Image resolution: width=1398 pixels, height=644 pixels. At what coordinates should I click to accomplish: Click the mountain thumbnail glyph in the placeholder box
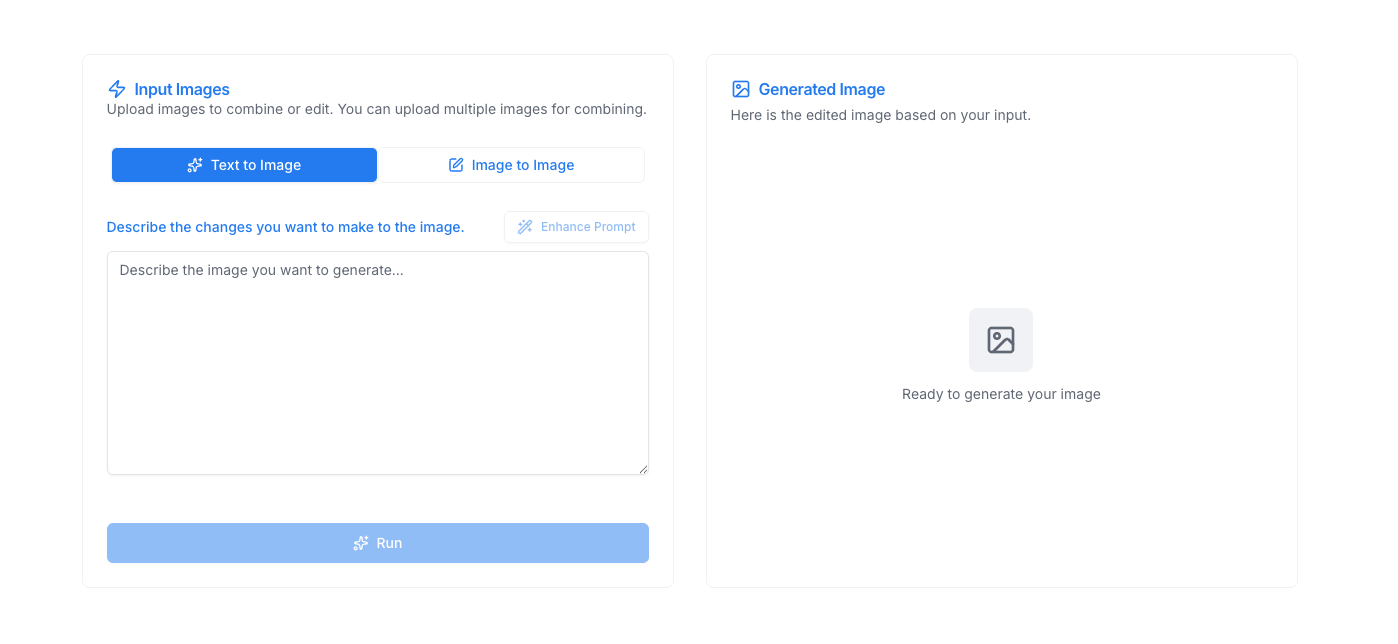point(1000,341)
